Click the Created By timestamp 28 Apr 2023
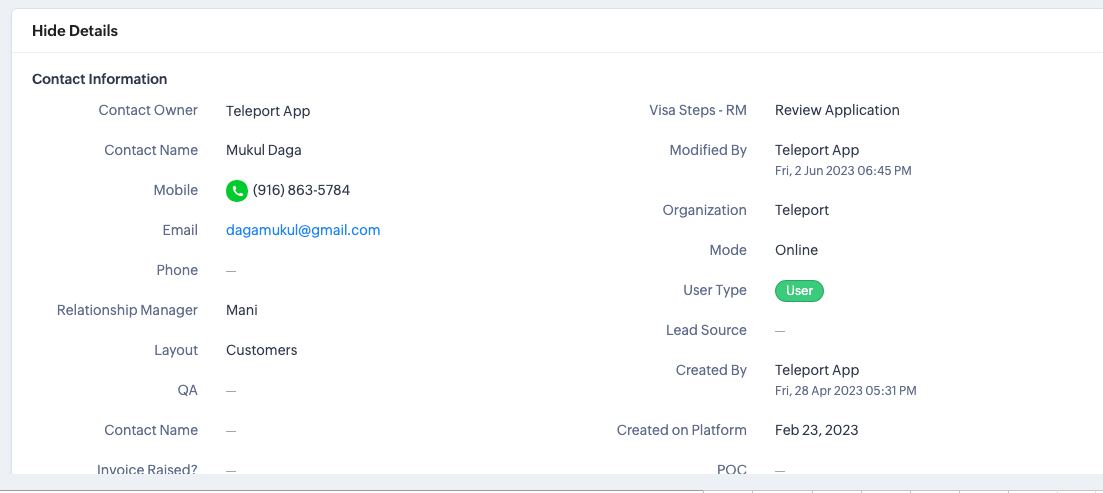Screen dimensions: 1103x493 pos(845,391)
